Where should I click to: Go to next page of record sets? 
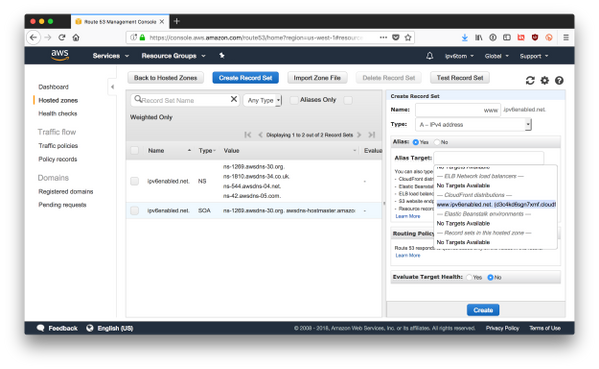tap(359, 135)
